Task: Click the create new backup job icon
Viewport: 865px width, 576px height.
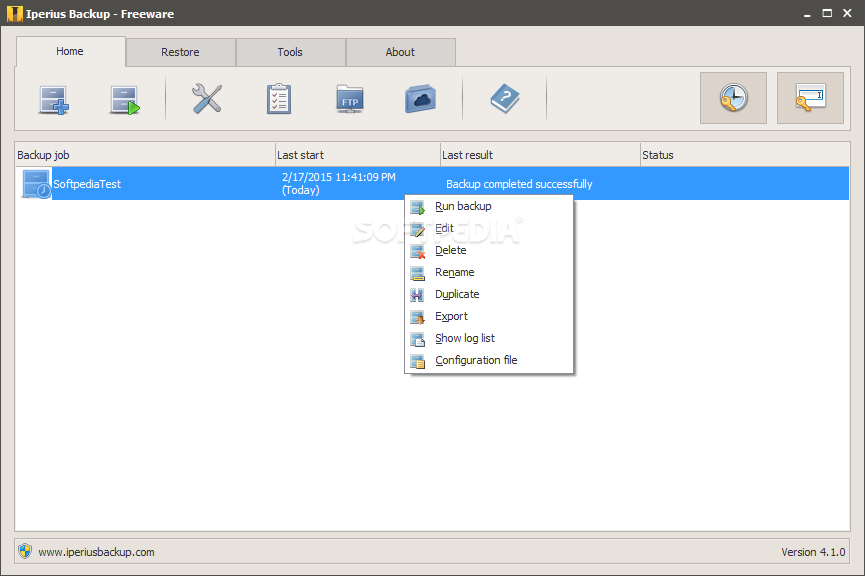Action: 54,100
